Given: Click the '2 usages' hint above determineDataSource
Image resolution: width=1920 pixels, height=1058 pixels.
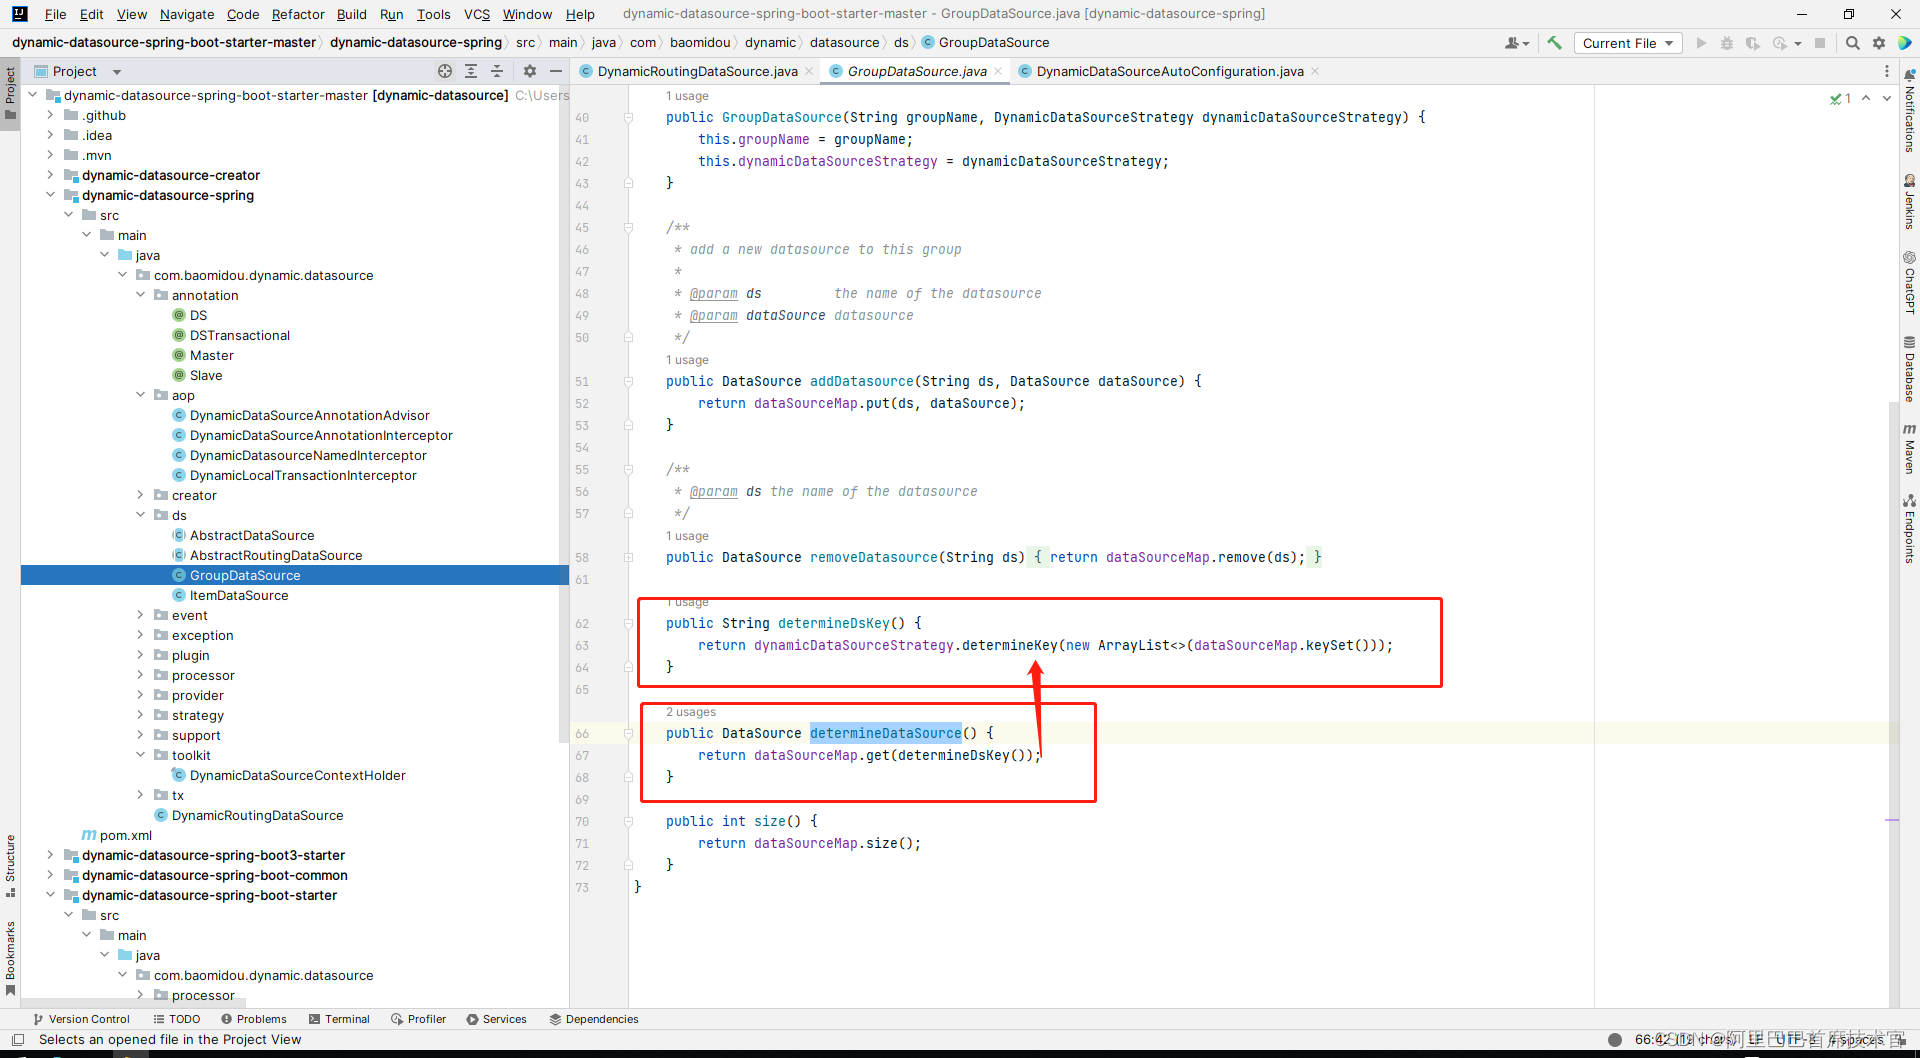Looking at the screenshot, I should coord(691,712).
